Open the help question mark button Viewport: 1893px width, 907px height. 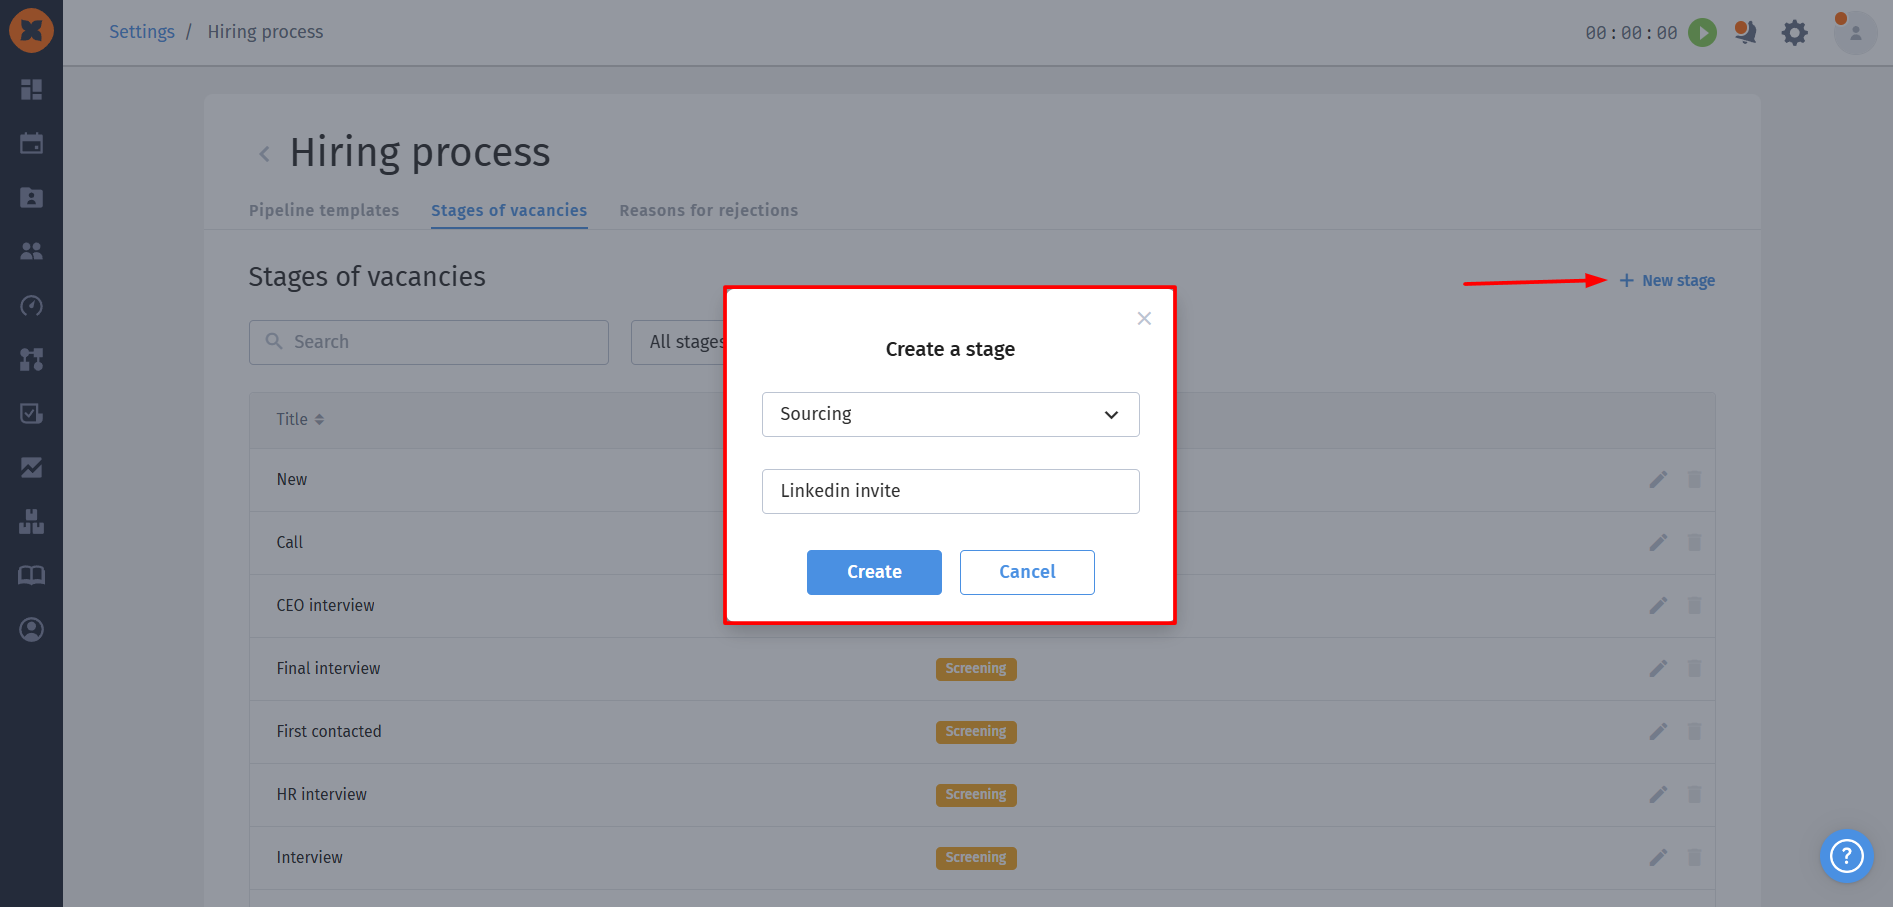pos(1846,856)
